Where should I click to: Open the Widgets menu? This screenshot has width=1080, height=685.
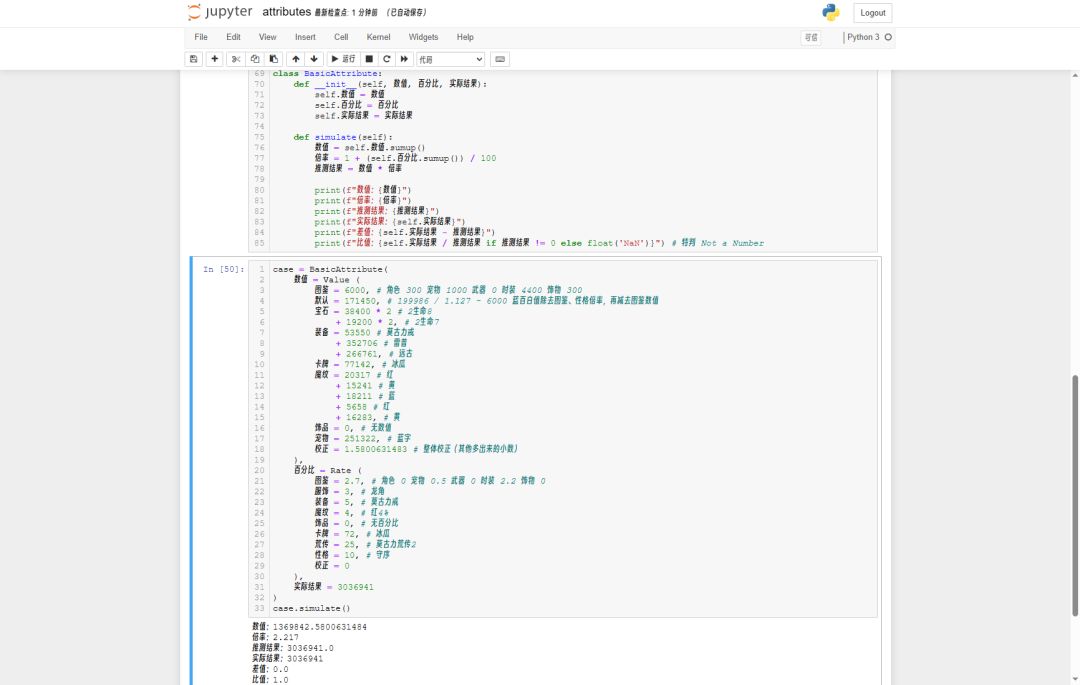point(423,37)
